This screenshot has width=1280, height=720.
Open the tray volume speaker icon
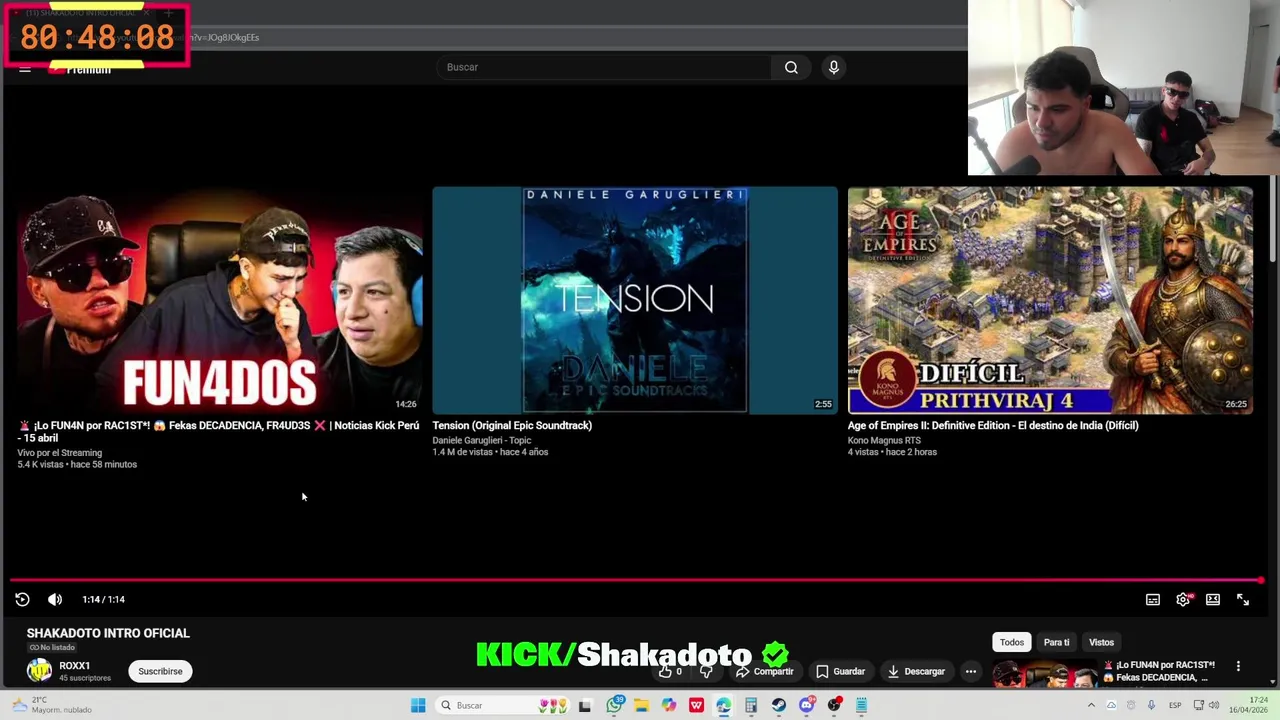point(1215,705)
